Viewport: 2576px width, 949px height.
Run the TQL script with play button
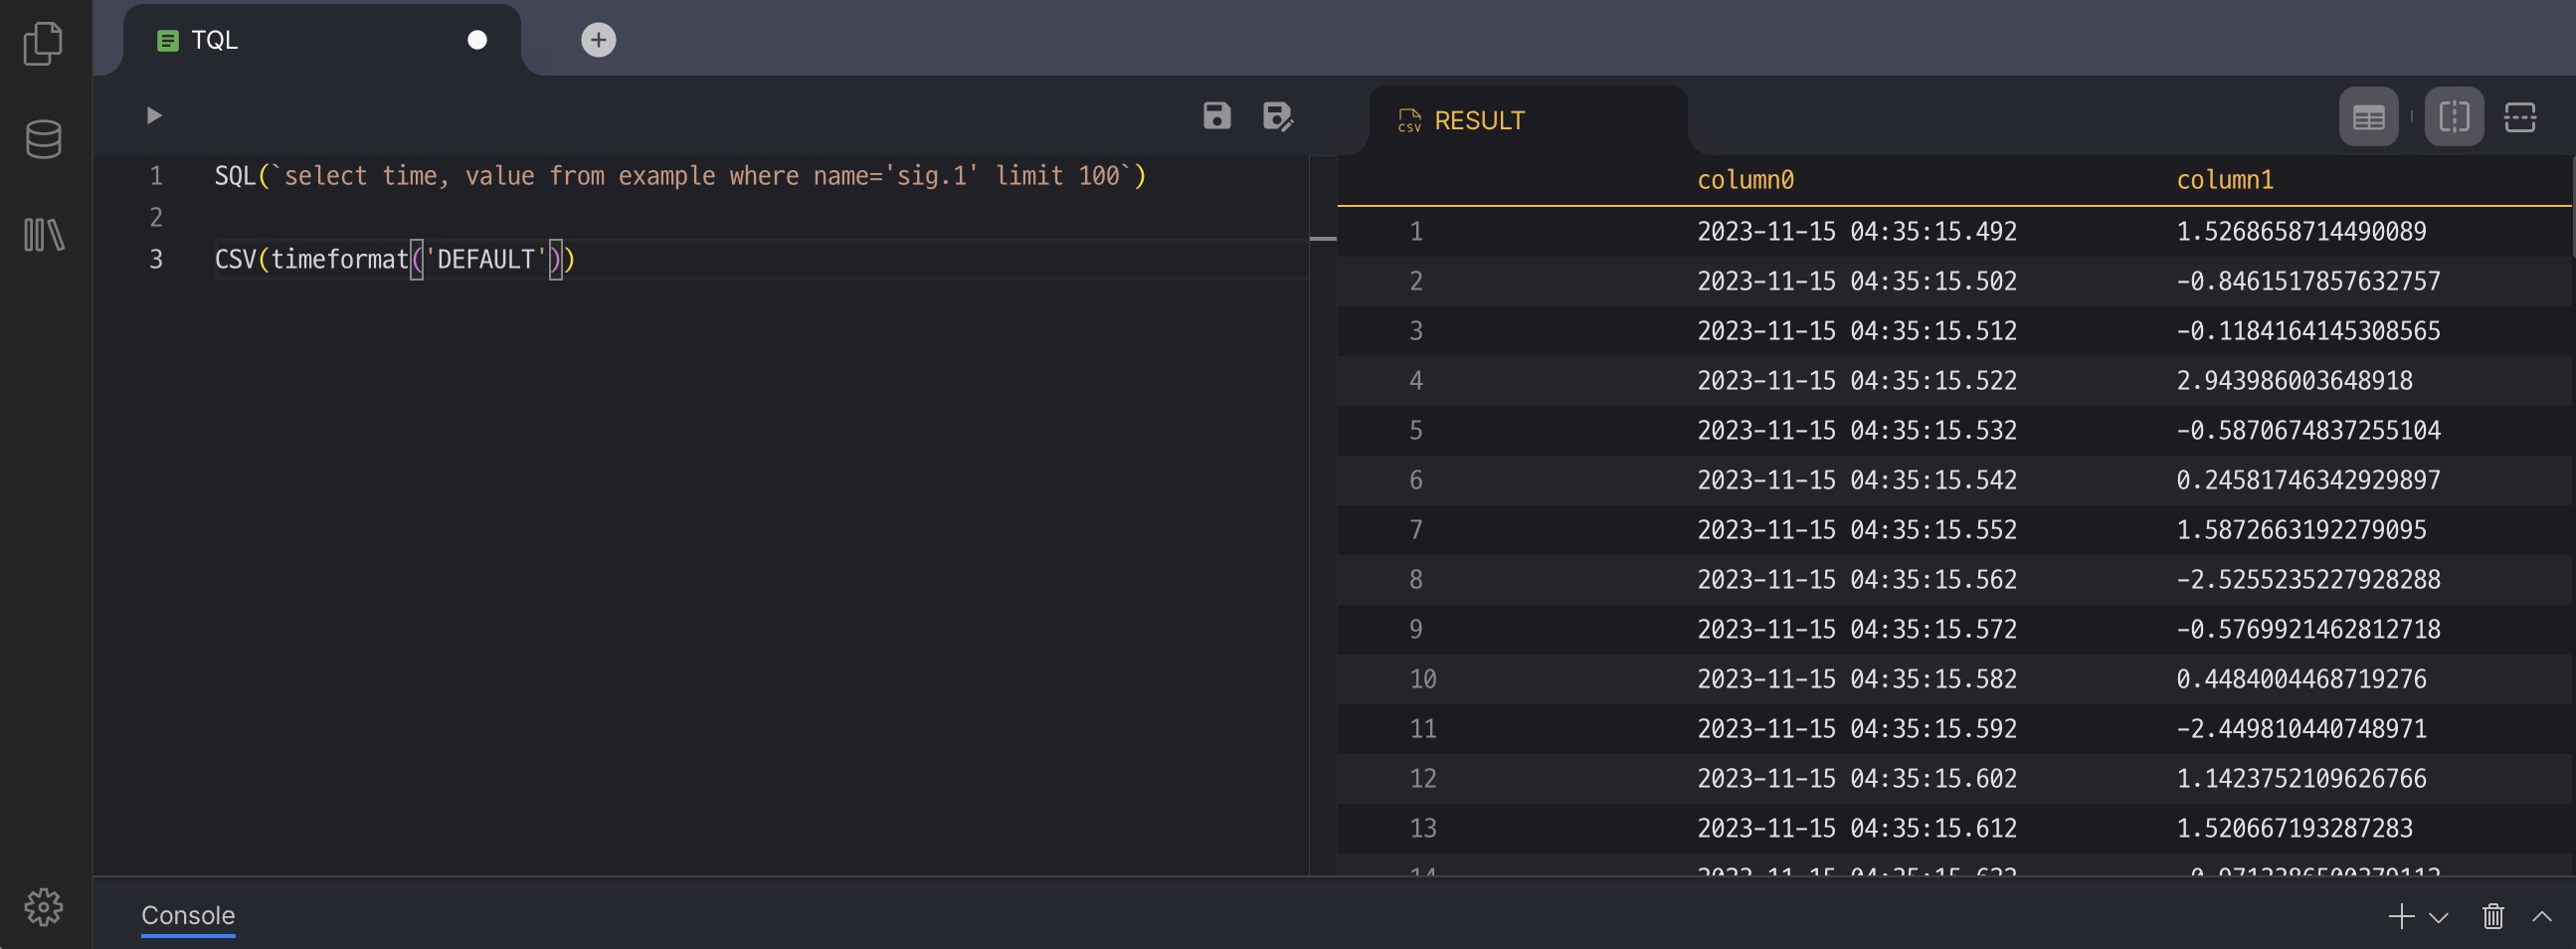point(154,116)
